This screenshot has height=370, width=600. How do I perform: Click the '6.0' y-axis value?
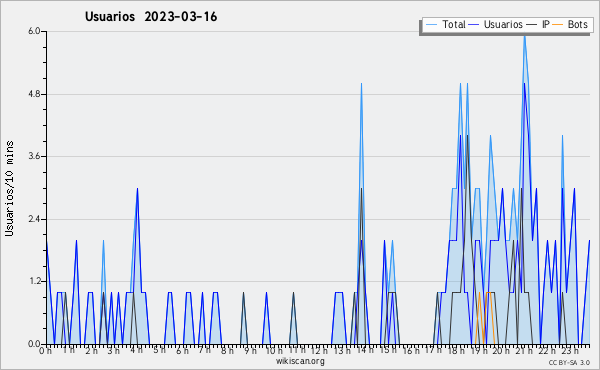click(x=34, y=31)
